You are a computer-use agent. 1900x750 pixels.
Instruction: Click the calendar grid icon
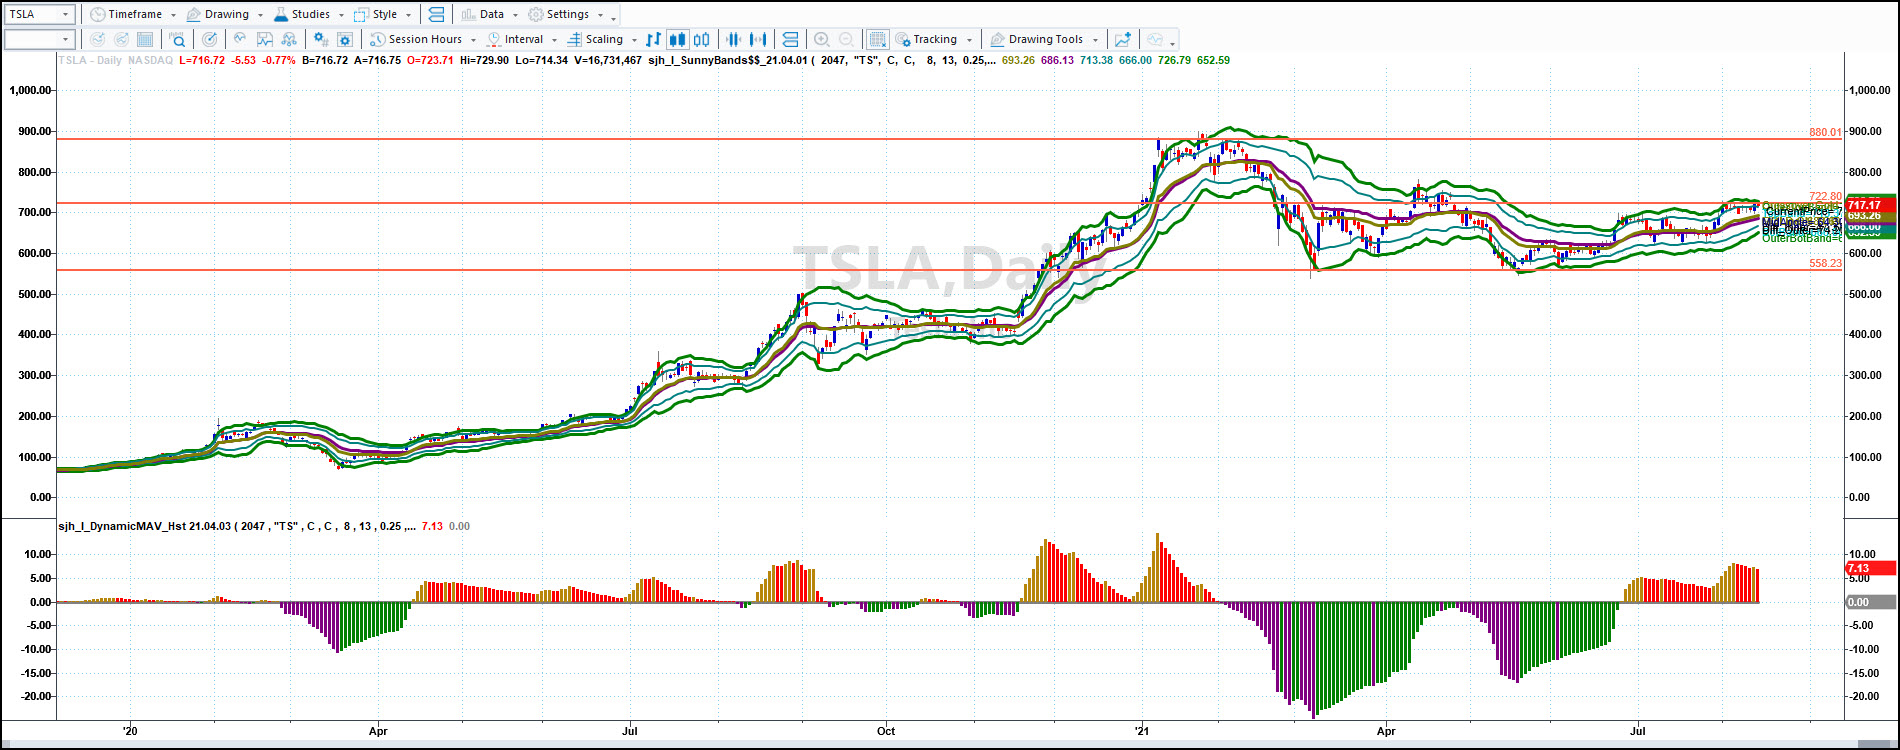click(x=145, y=40)
